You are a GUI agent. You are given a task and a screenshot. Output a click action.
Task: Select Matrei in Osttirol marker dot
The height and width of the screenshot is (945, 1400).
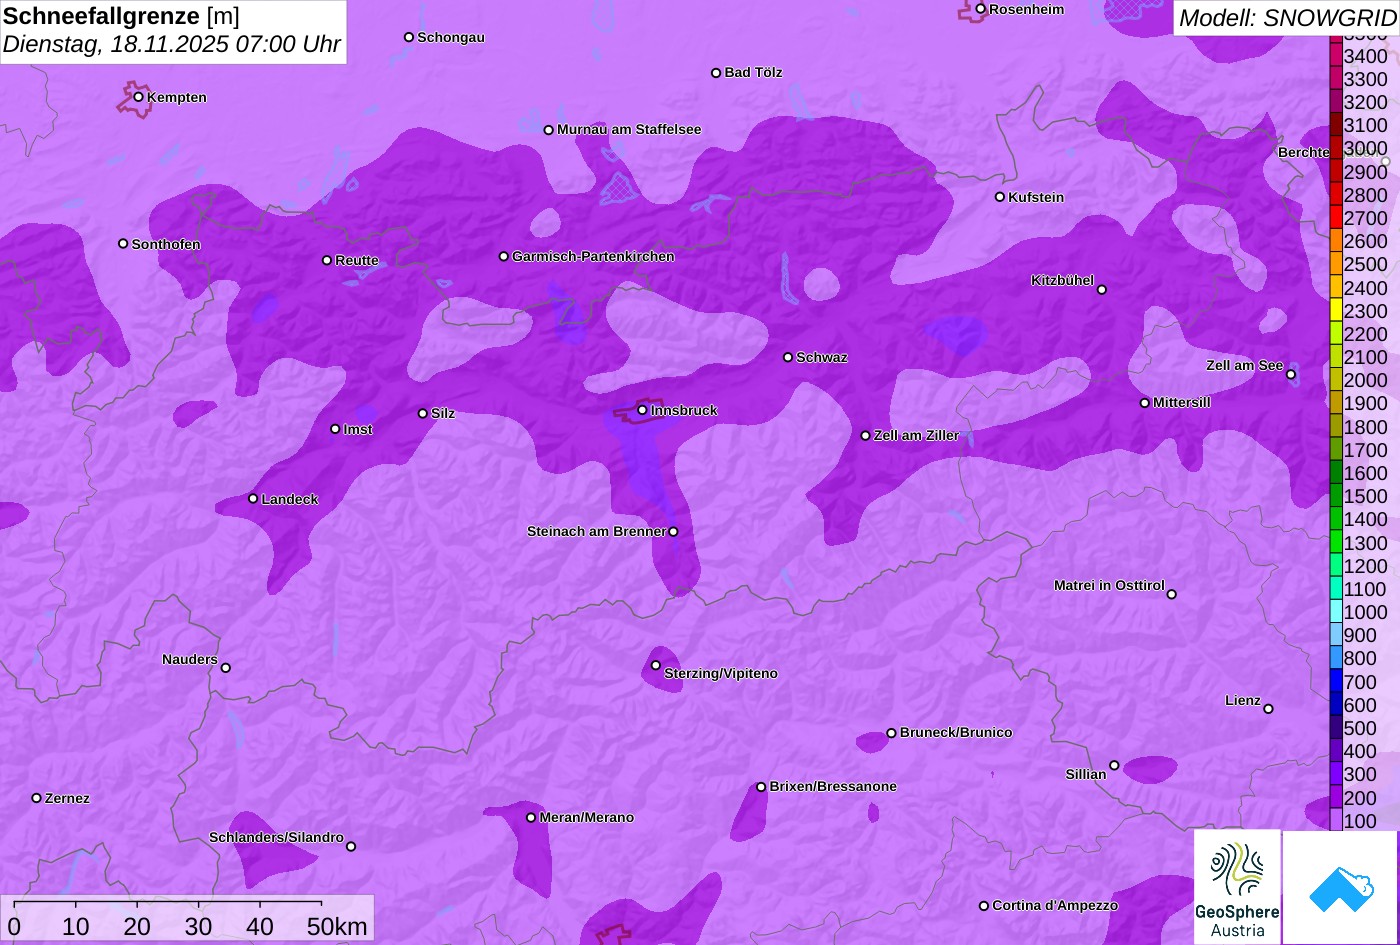[1172, 594]
